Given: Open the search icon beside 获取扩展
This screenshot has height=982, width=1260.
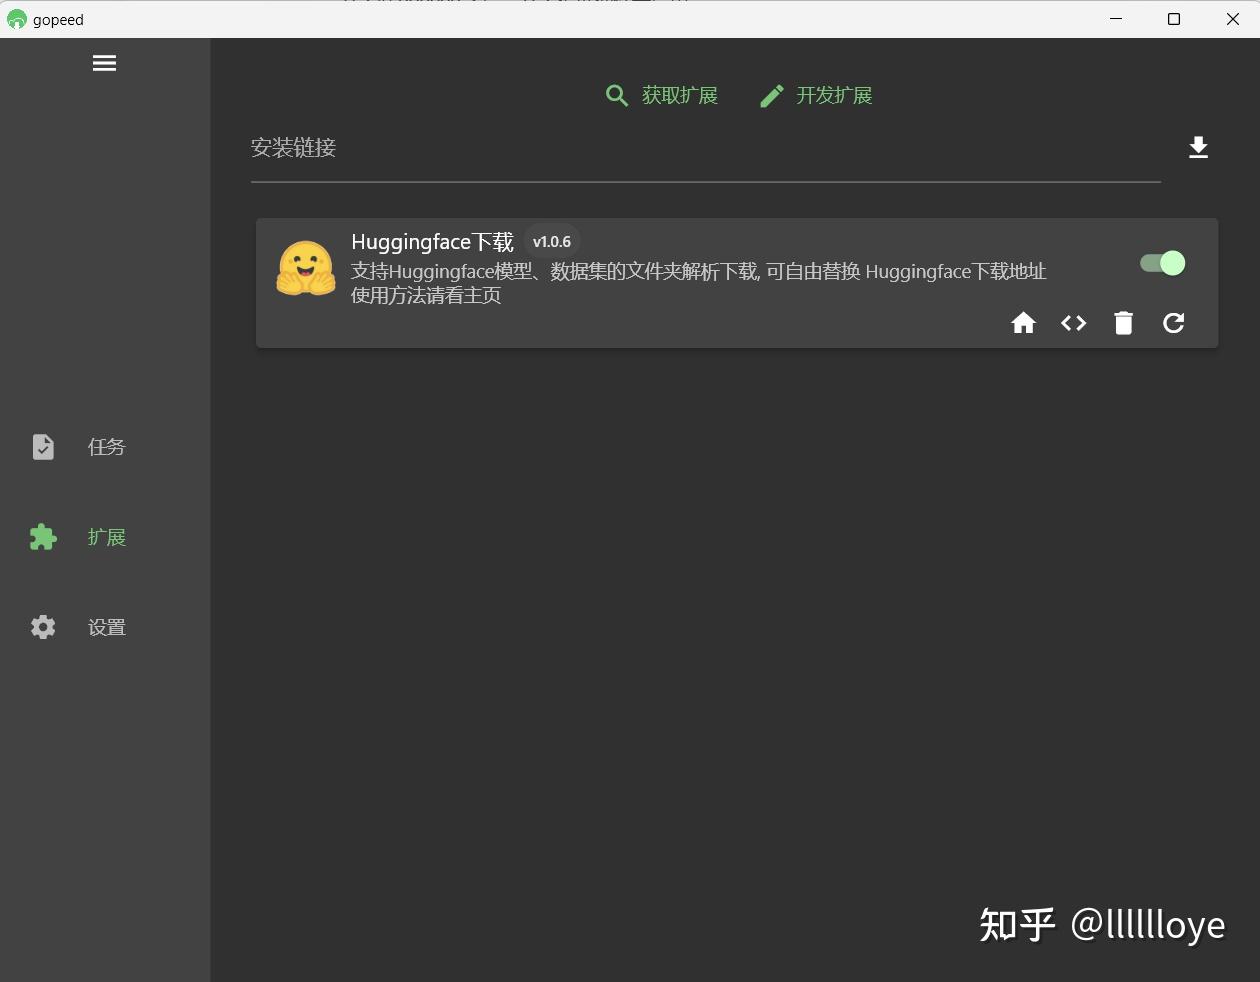Looking at the screenshot, I should 617,95.
